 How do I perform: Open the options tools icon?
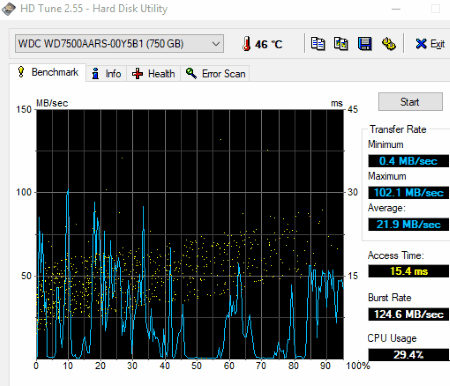[389, 44]
